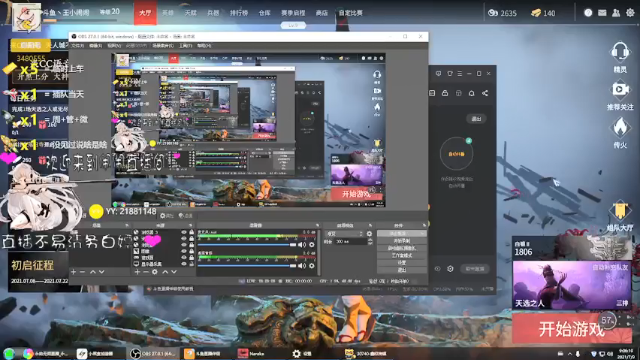
Task: Pop out the OBS controls dock
Action: [424, 225]
